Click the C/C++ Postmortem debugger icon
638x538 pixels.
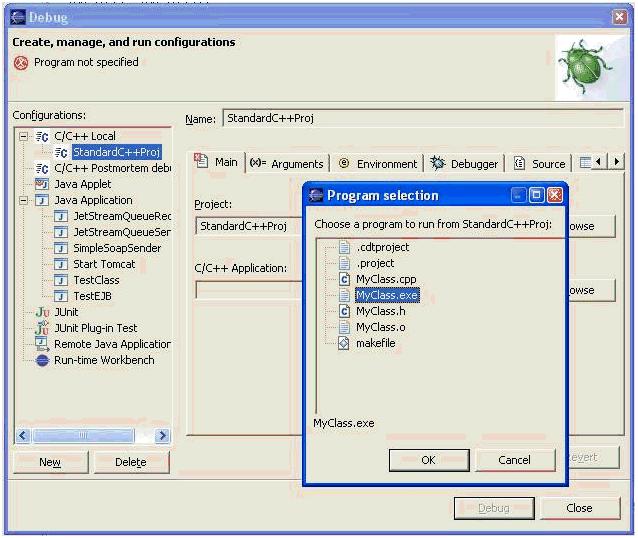(42, 168)
